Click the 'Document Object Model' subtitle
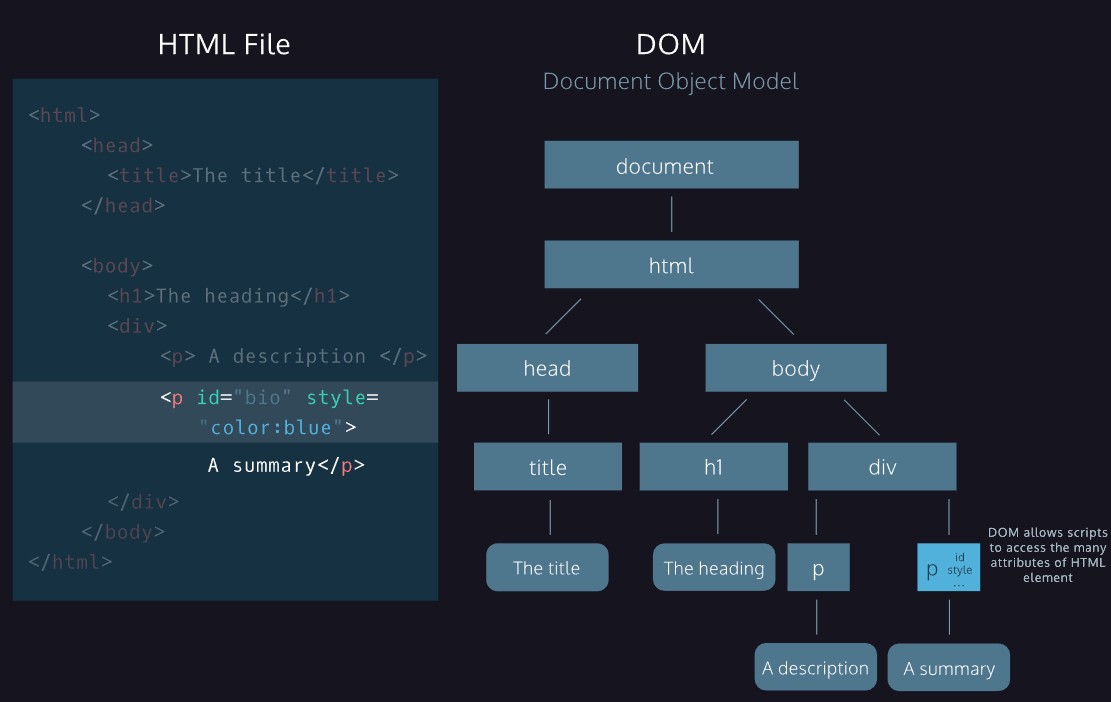 (670, 81)
